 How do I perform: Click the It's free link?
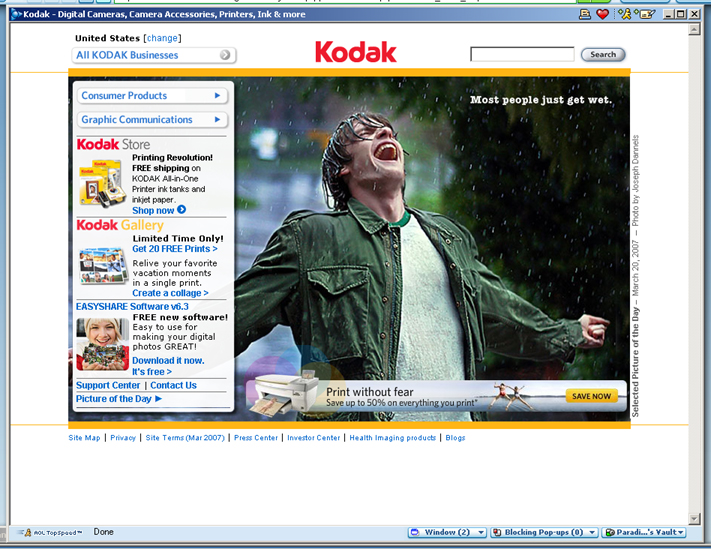pos(152,372)
